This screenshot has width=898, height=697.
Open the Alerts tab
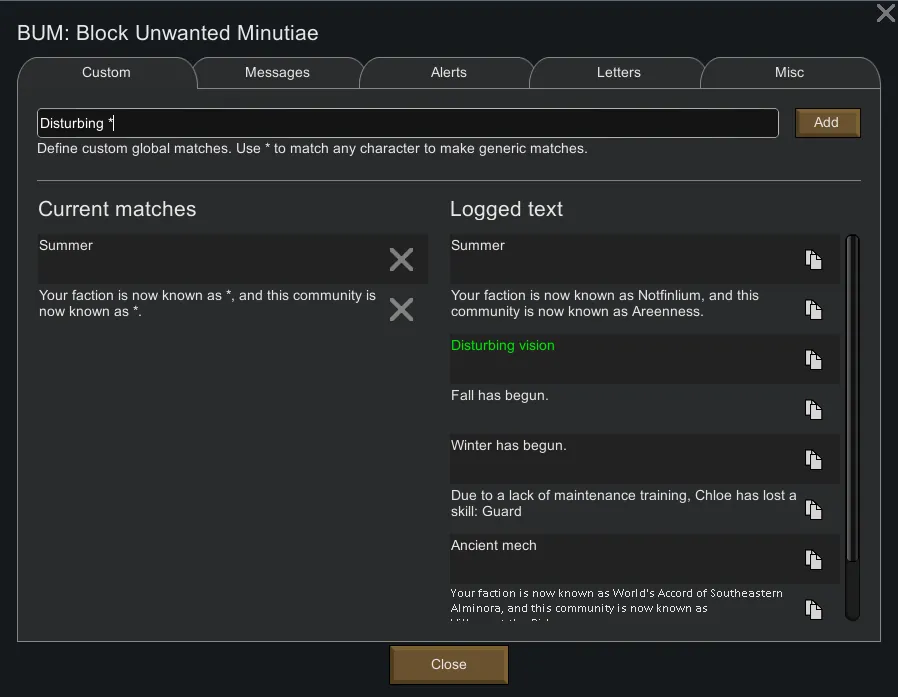click(x=448, y=73)
